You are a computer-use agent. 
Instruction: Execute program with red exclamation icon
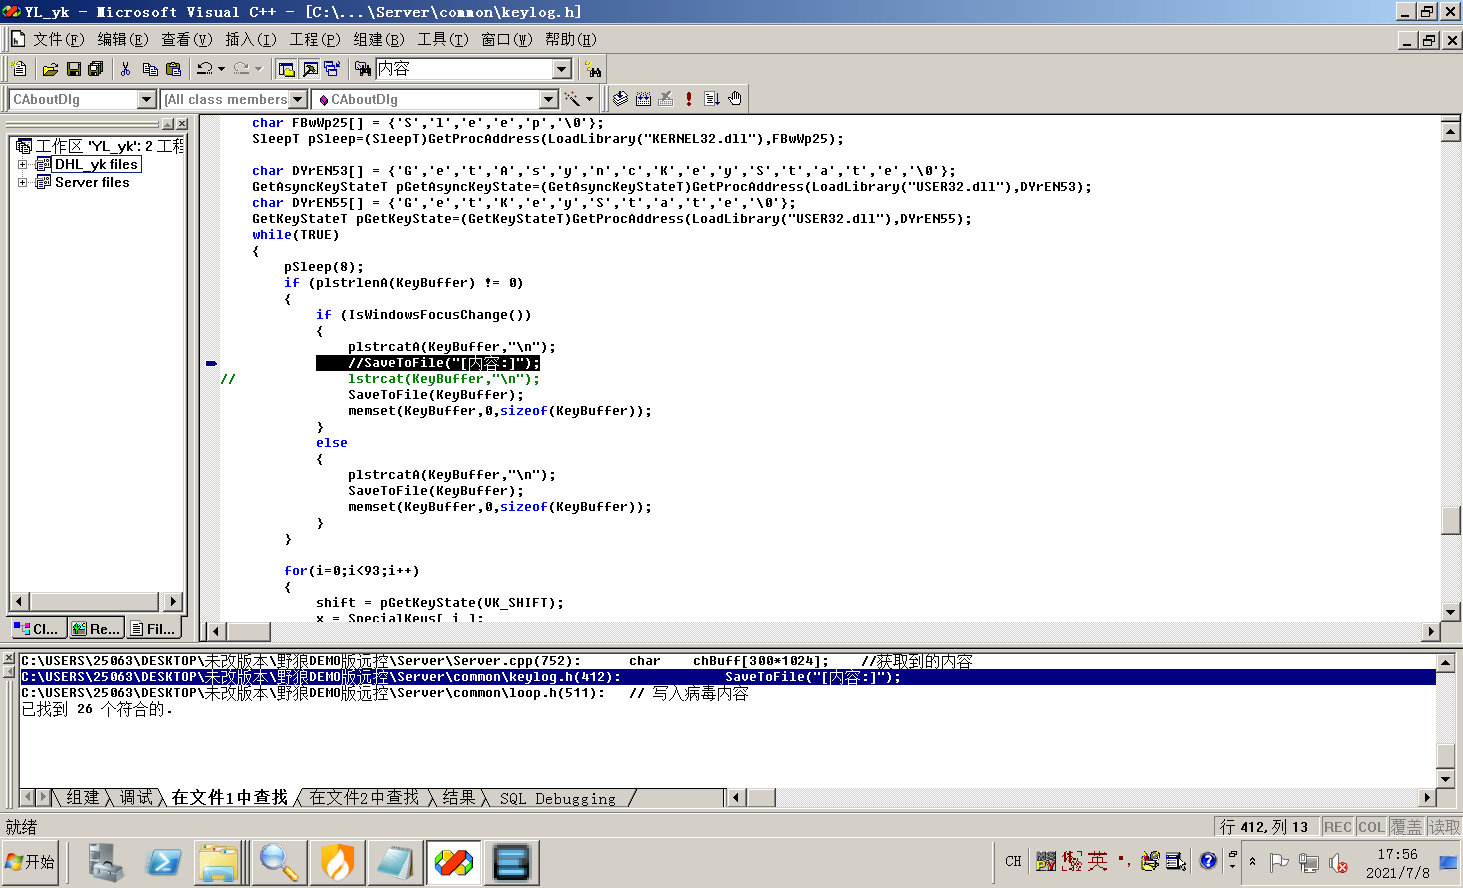[x=689, y=98]
